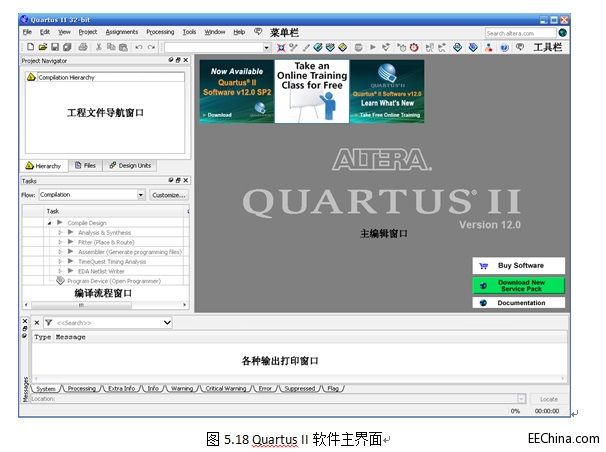Show the Extra Info messages tab
This screenshot has height=452, width=606.
121,388
